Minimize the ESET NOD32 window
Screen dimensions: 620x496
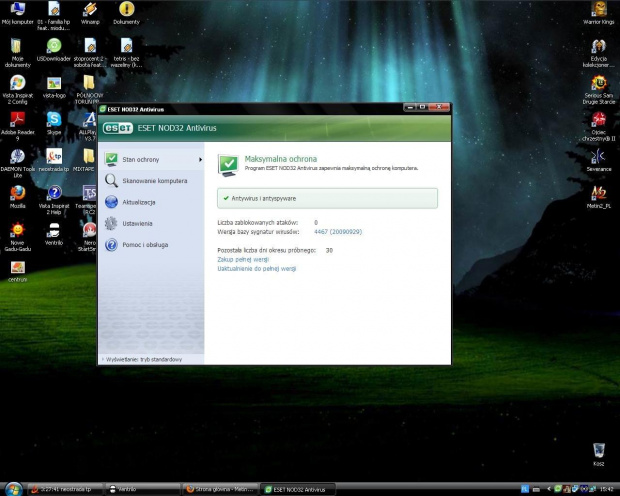410,107
